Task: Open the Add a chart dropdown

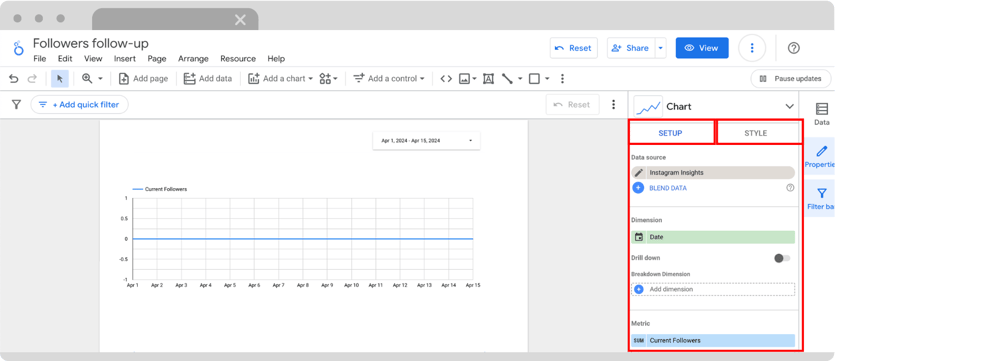Action: tap(280, 79)
